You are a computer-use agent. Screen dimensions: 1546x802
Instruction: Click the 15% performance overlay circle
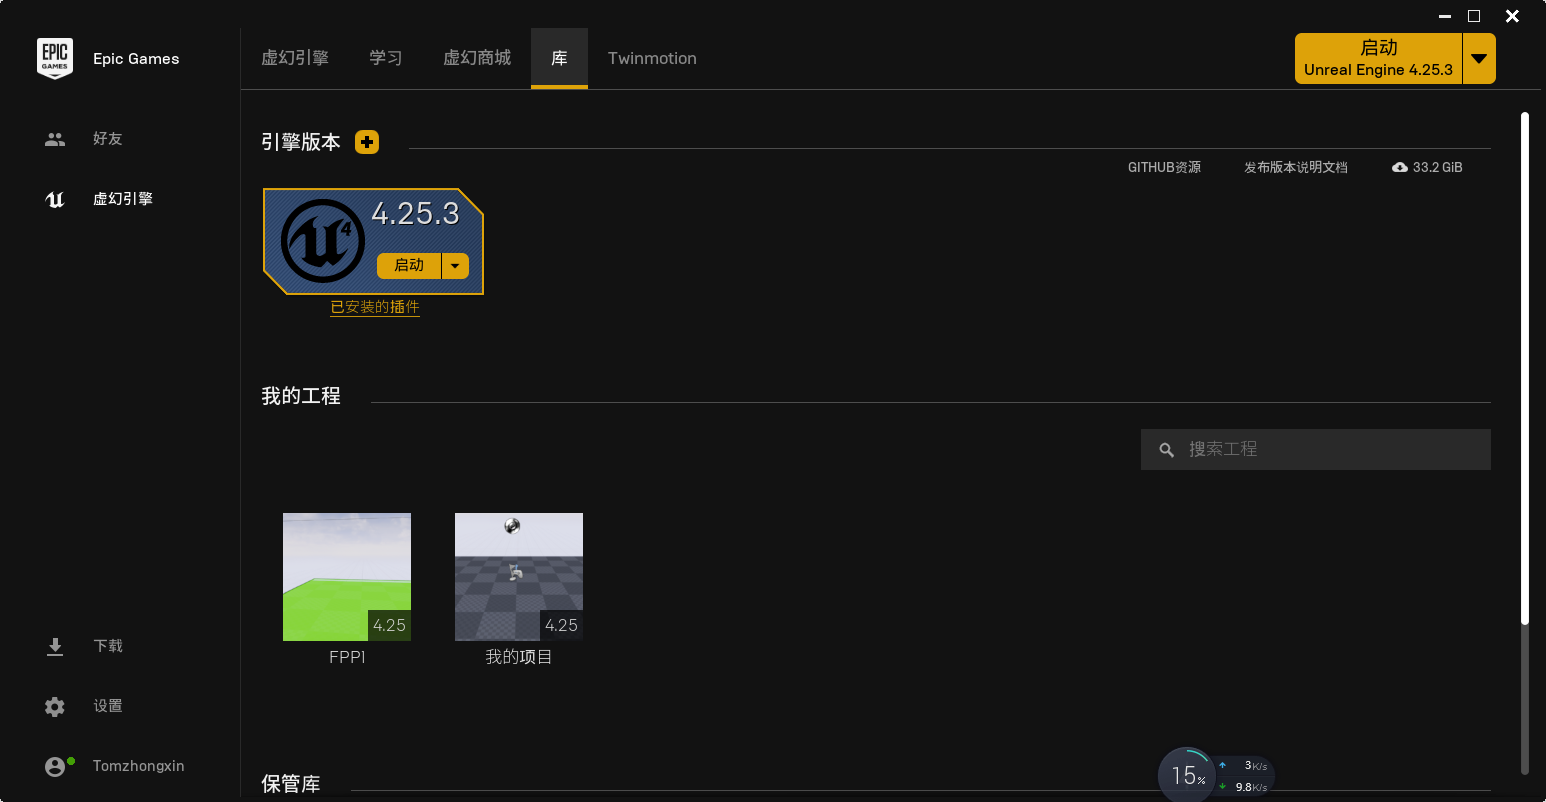pos(1187,775)
